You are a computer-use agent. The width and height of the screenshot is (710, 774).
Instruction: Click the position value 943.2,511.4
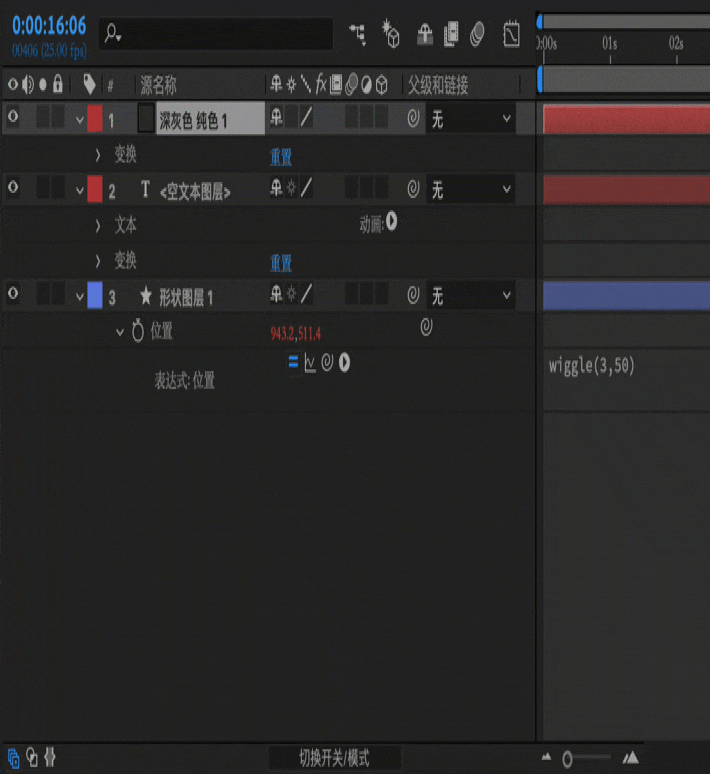295,334
